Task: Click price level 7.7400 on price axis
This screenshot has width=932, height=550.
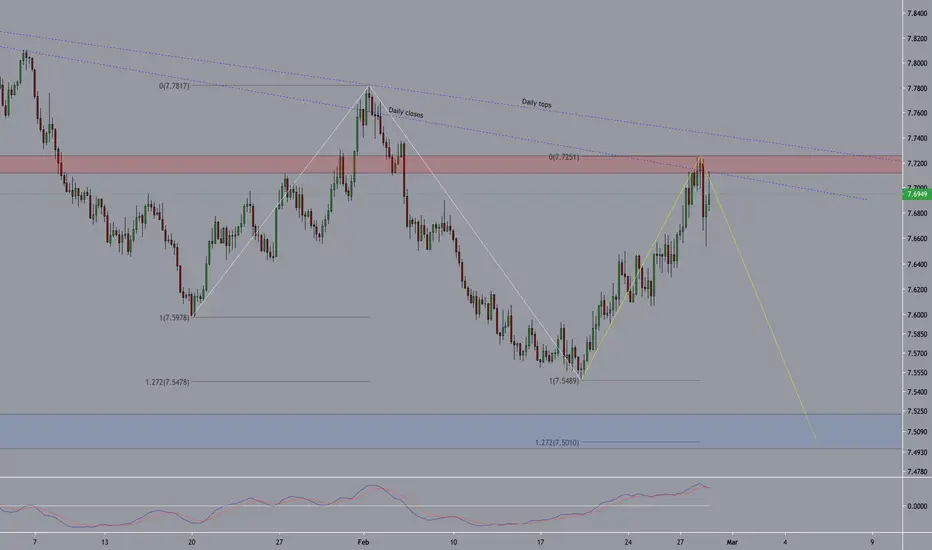Action: 917,139
